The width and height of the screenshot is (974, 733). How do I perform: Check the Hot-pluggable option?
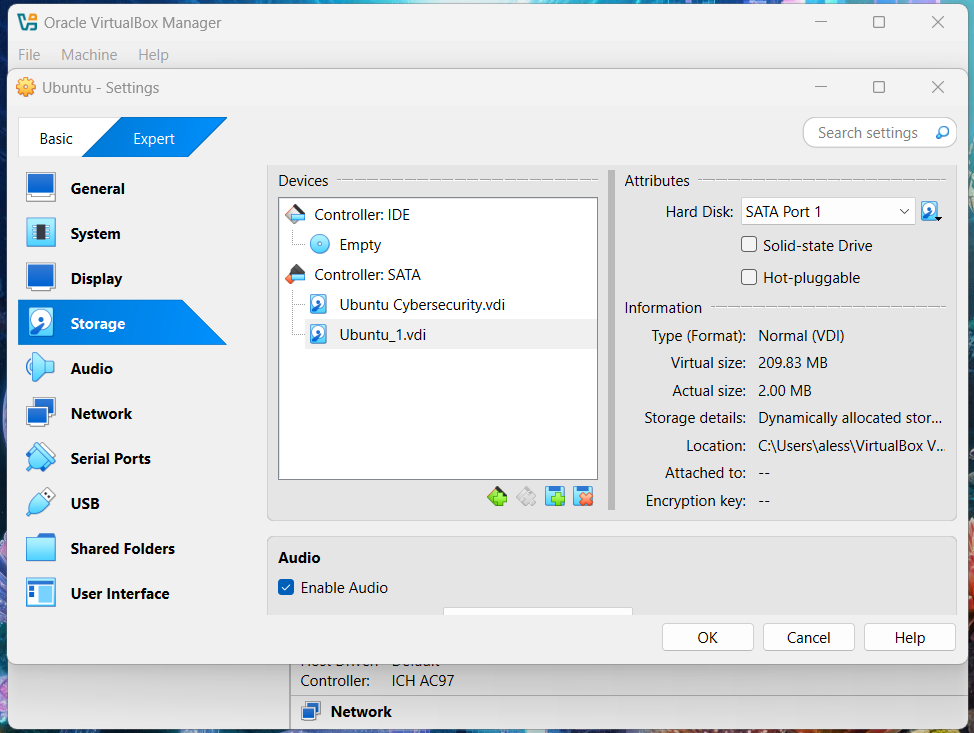pos(748,278)
